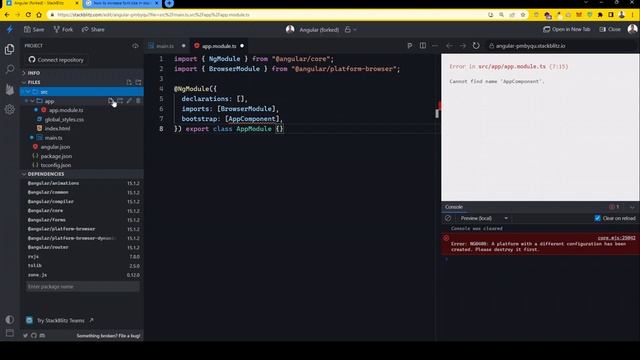Open the Project files sidebar icon
Image resolution: width=640 pixels, height=360 pixels.
tap(9, 49)
